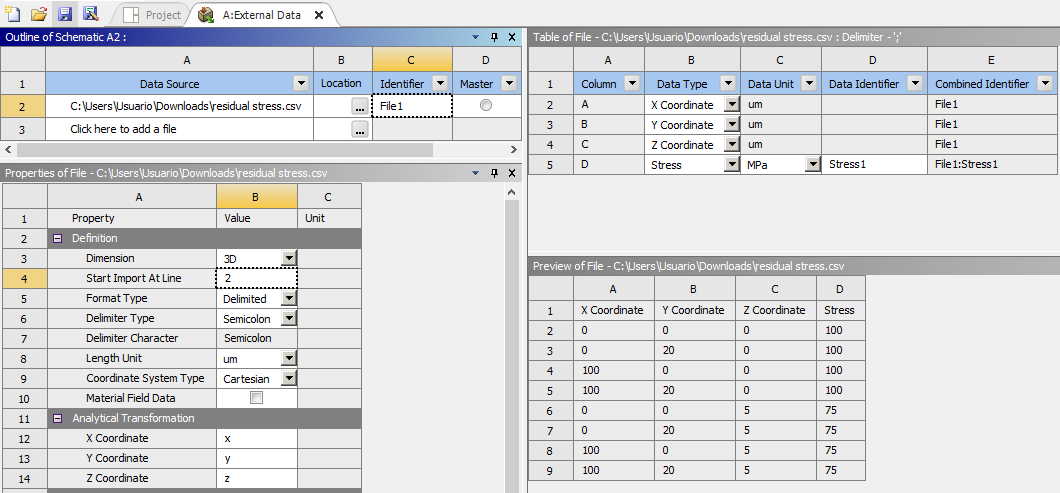Collapse the Analytical Transformation group
1060x493 pixels.
pyautogui.click(x=58, y=418)
